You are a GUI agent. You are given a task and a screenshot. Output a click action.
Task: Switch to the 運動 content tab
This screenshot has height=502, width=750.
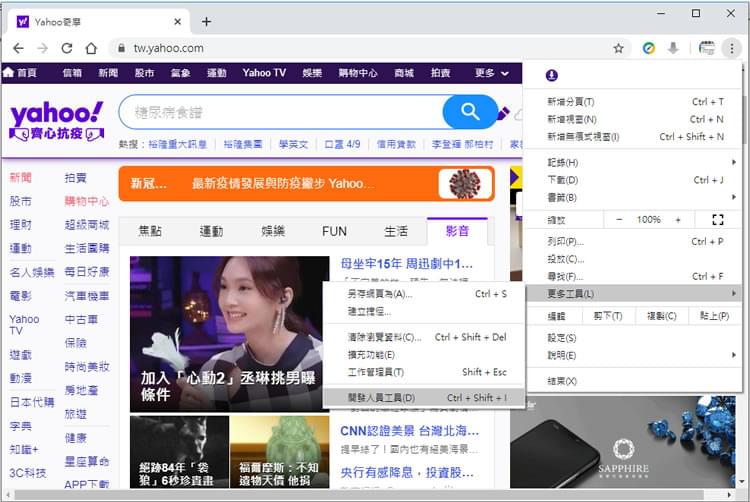[211, 231]
